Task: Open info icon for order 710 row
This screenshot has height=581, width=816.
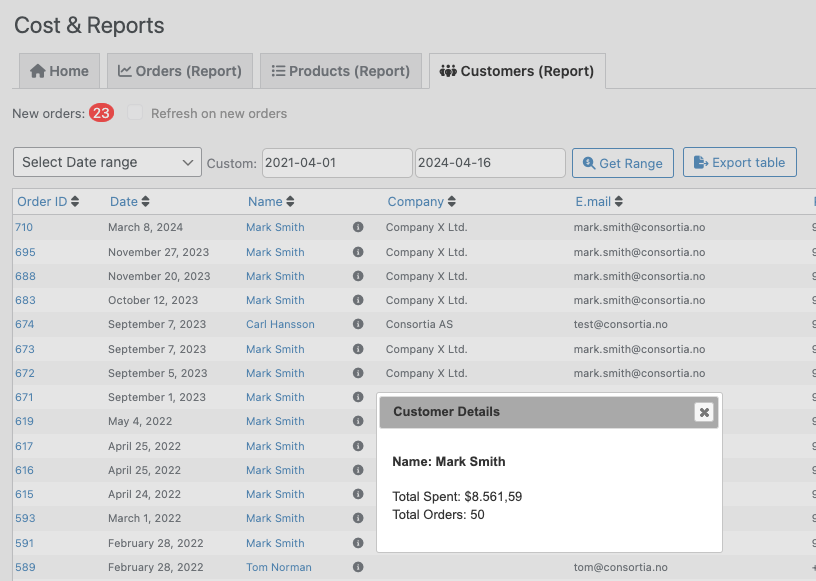Action: coord(358,227)
